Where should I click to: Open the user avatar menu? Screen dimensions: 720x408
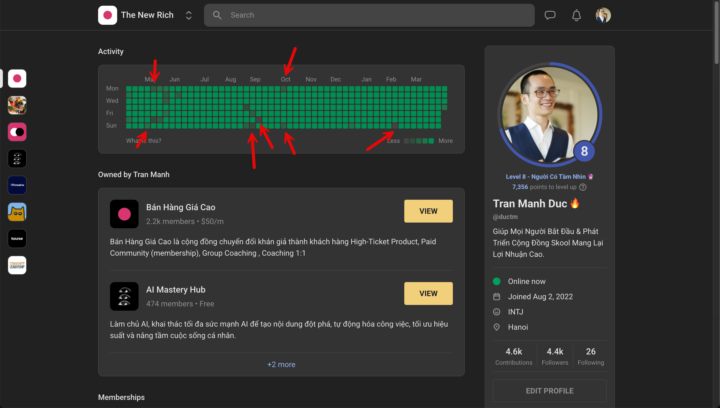point(603,15)
